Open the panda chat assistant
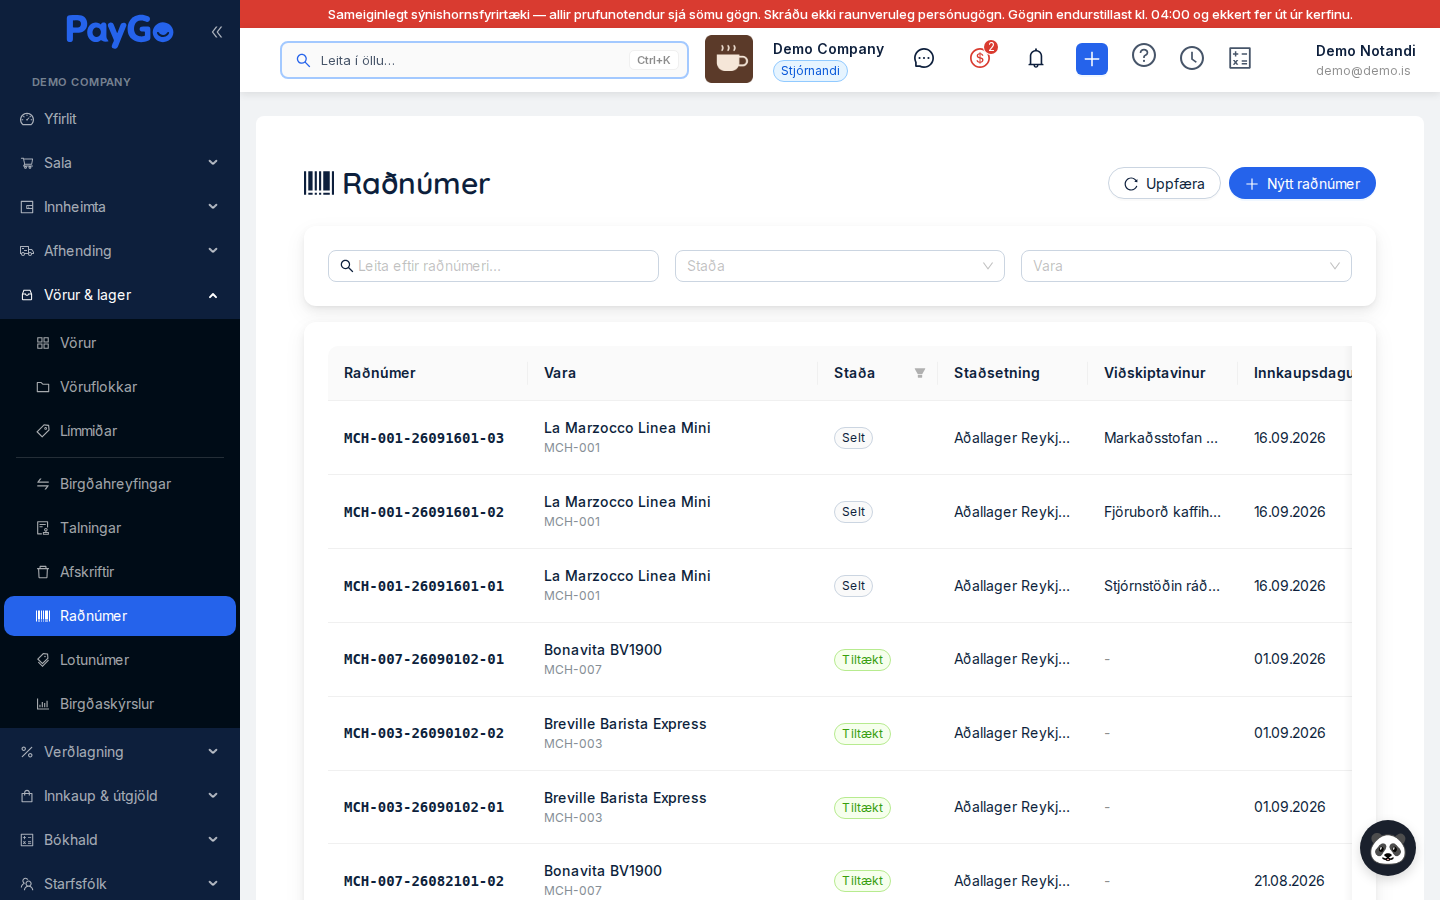 pyautogui.click(x=1388, y=848)
